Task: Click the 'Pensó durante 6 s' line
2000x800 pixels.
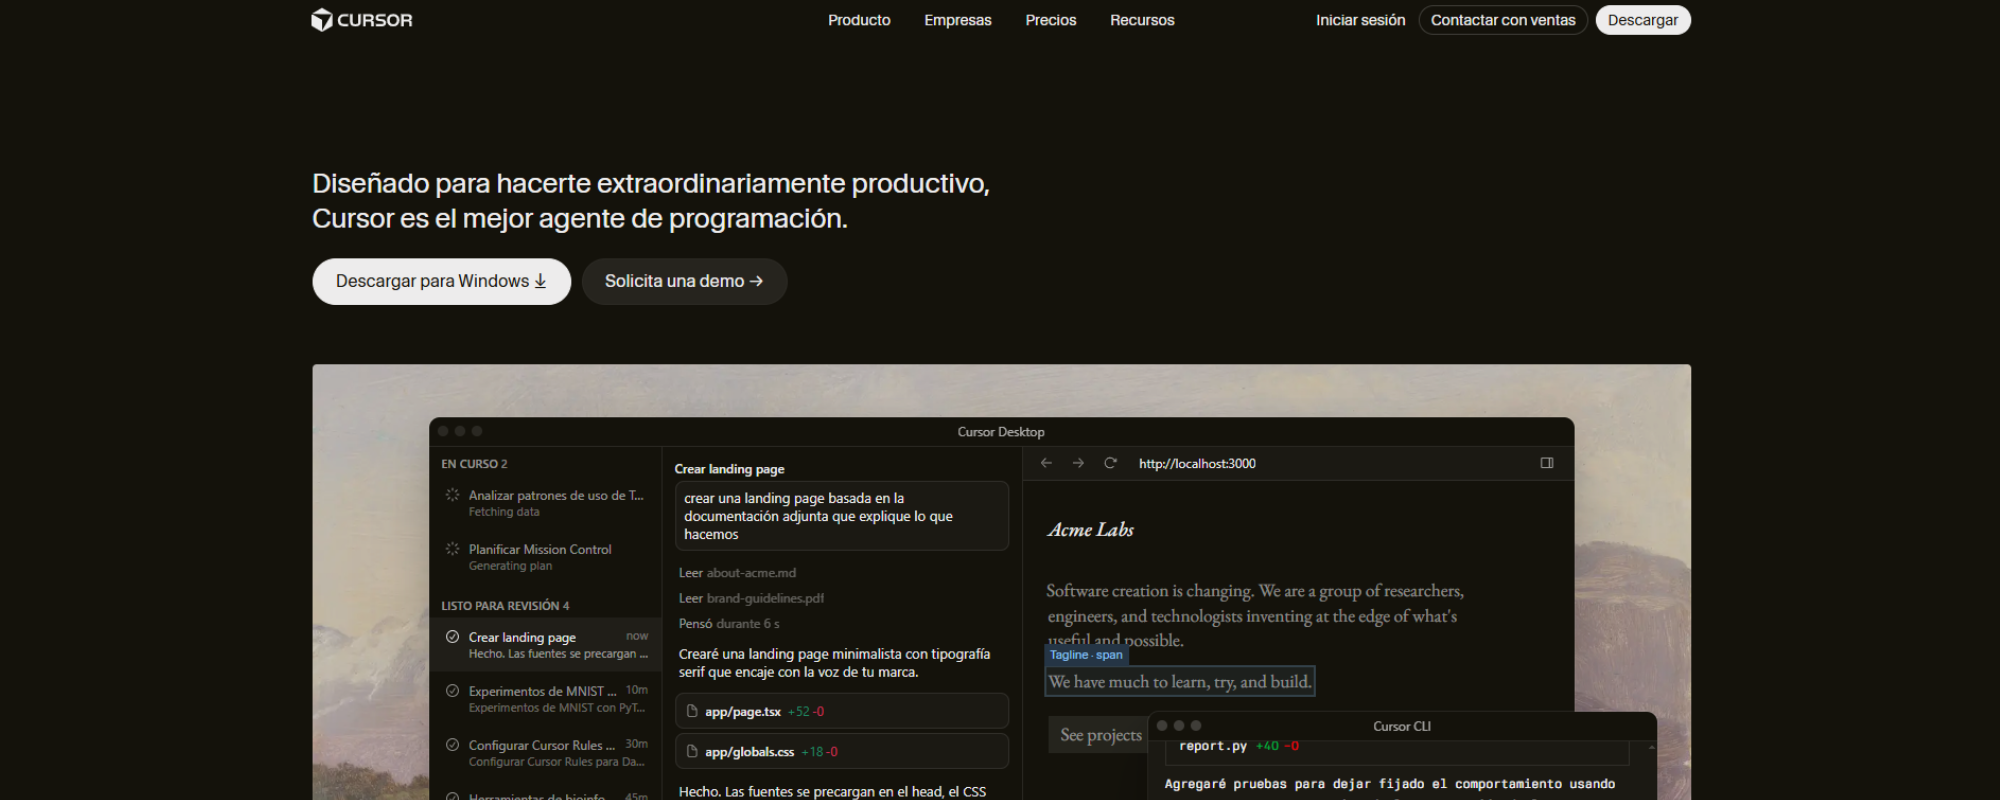Action: [729, 623]
